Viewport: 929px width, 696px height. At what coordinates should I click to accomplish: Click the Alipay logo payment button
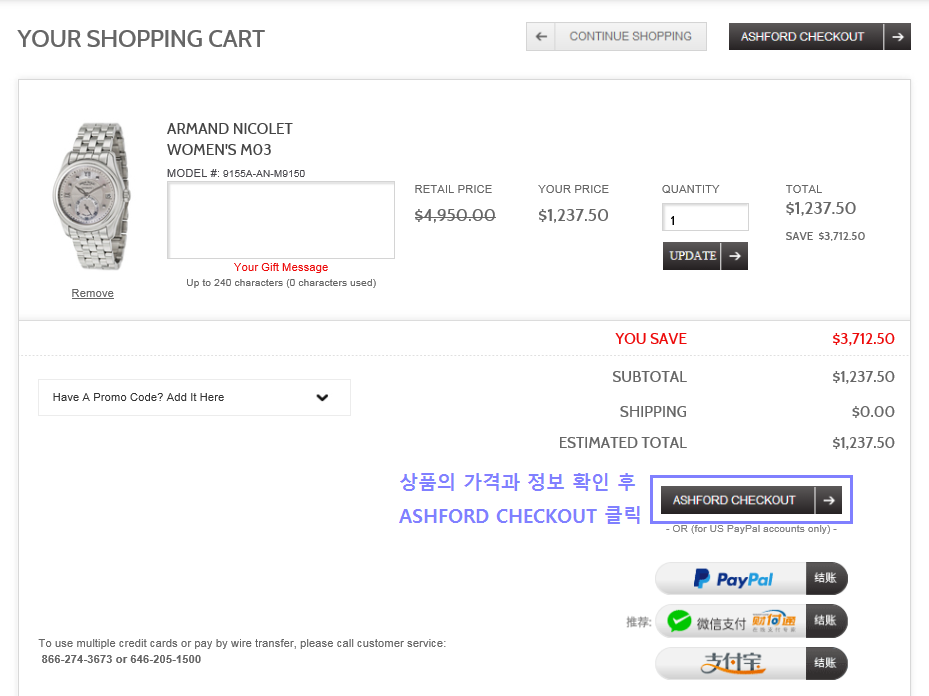click(731, 663)
